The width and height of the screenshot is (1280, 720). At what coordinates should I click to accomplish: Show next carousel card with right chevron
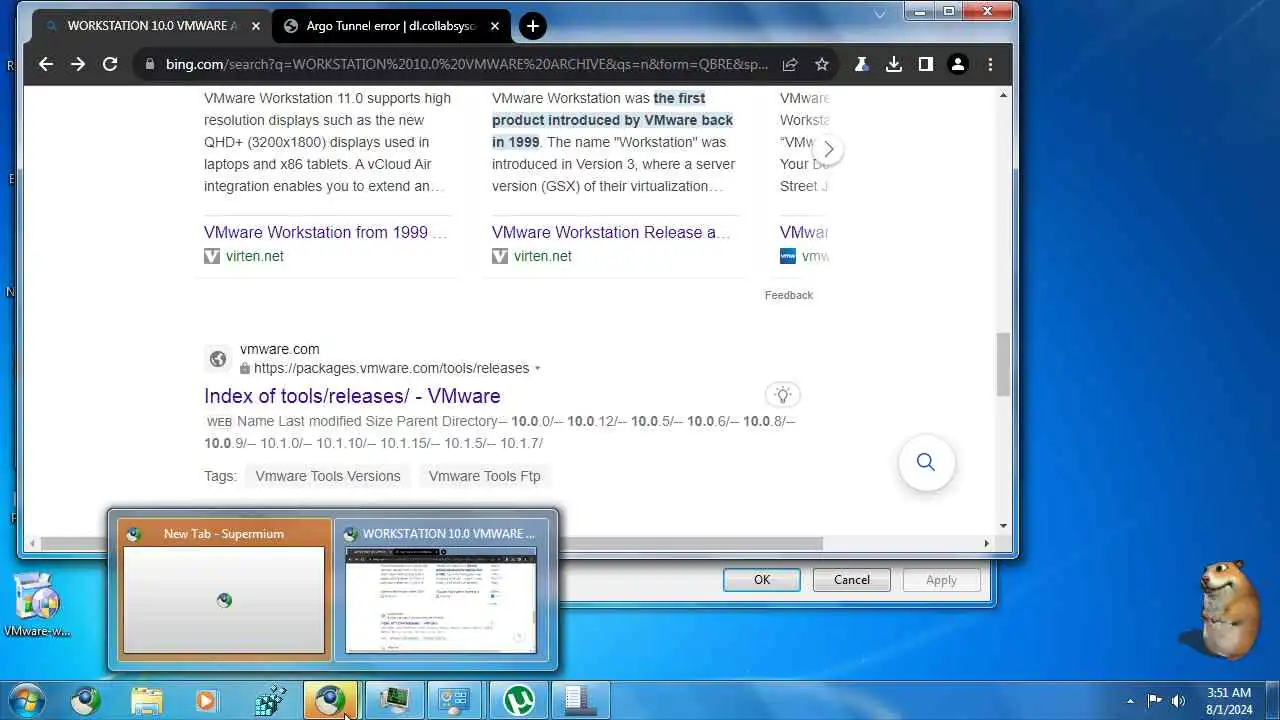pyautogui.click(x=828, y=149)
